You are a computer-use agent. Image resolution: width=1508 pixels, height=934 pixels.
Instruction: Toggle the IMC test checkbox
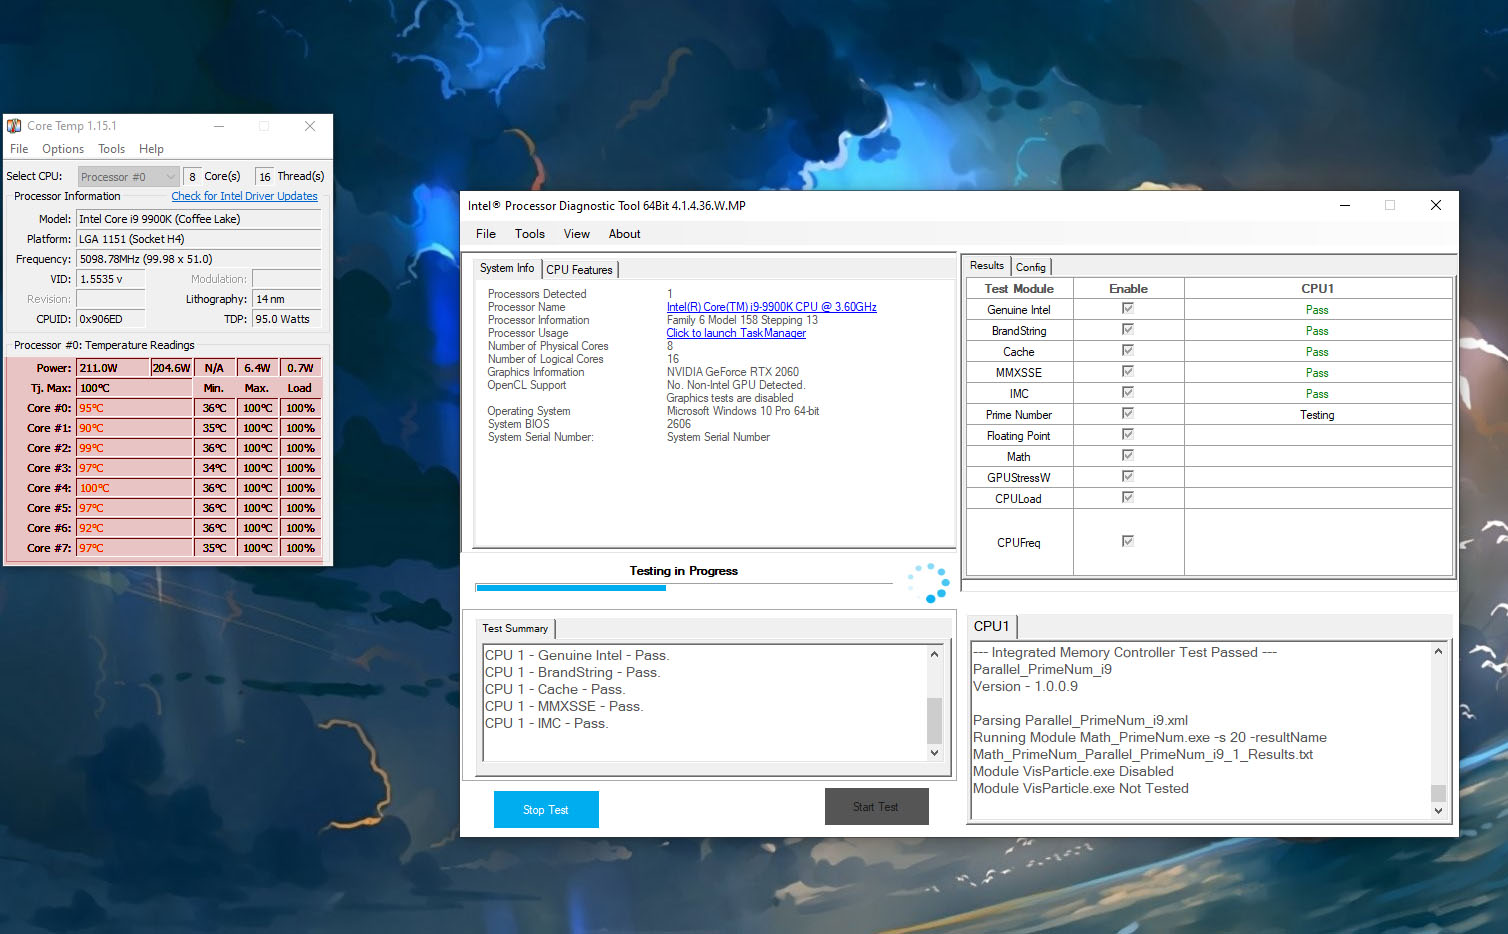pyautogui.click(x=1128, y=393)
